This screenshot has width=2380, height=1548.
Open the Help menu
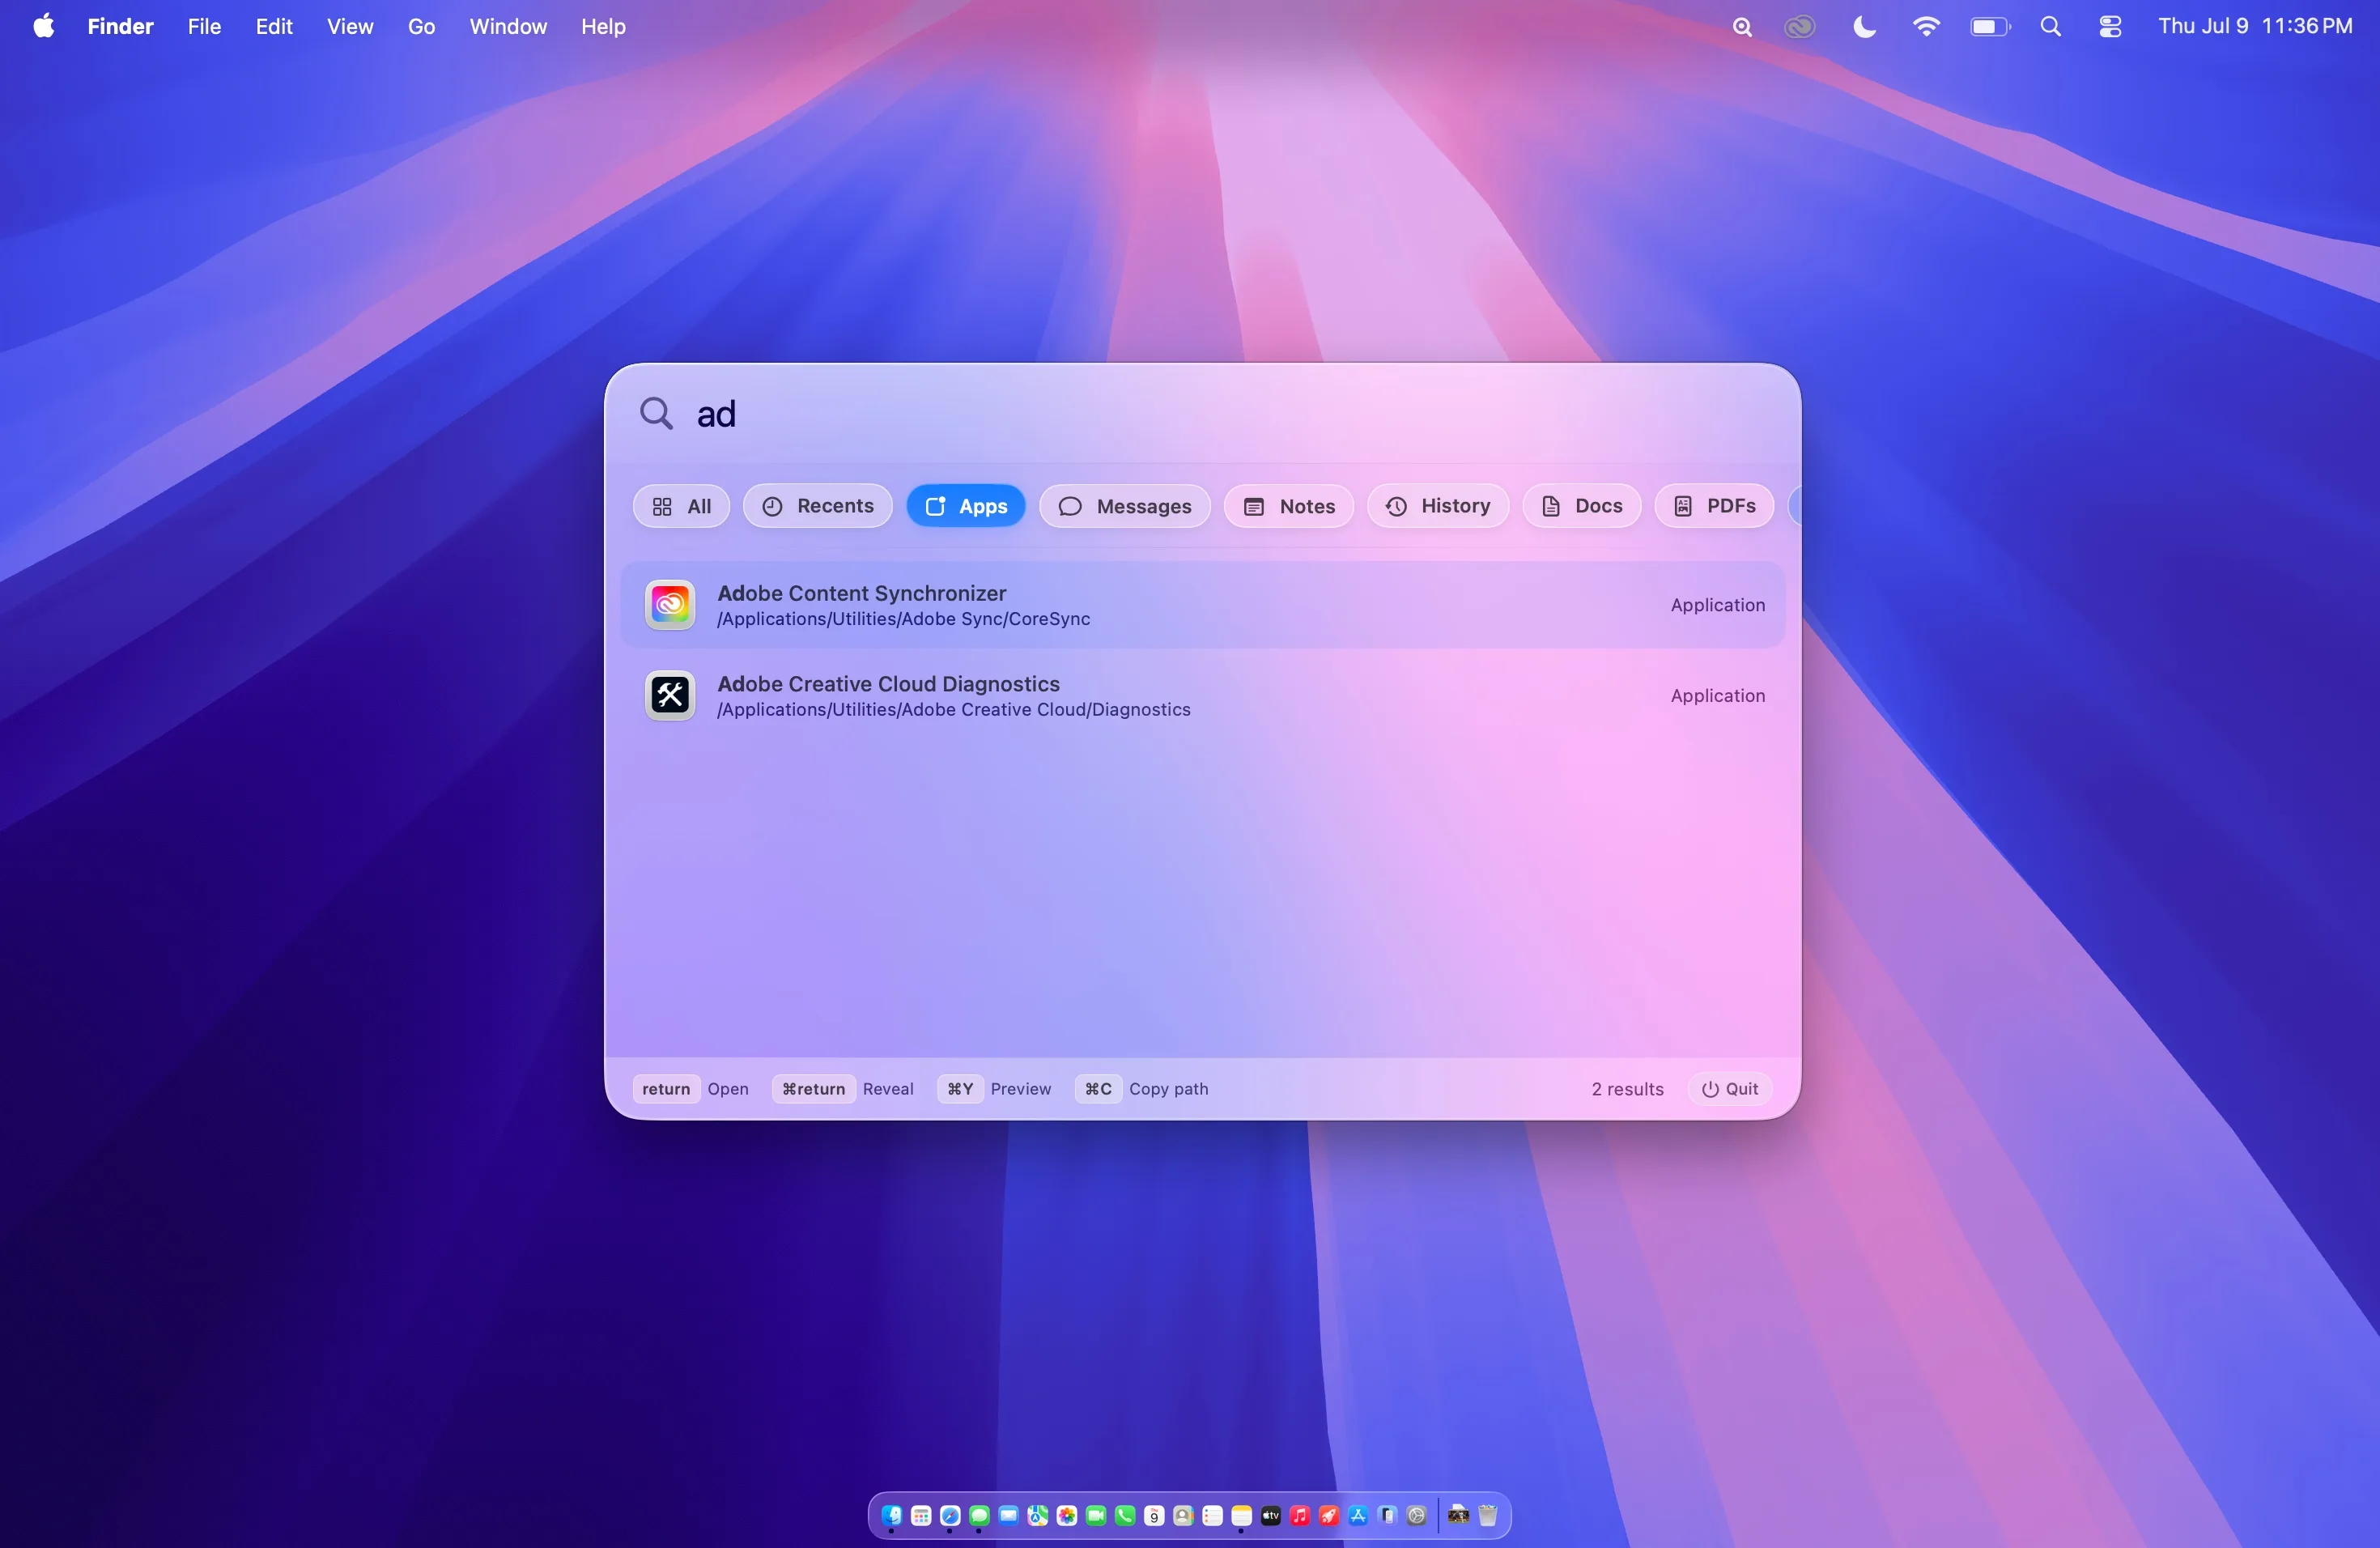click(x=603, y=26)
